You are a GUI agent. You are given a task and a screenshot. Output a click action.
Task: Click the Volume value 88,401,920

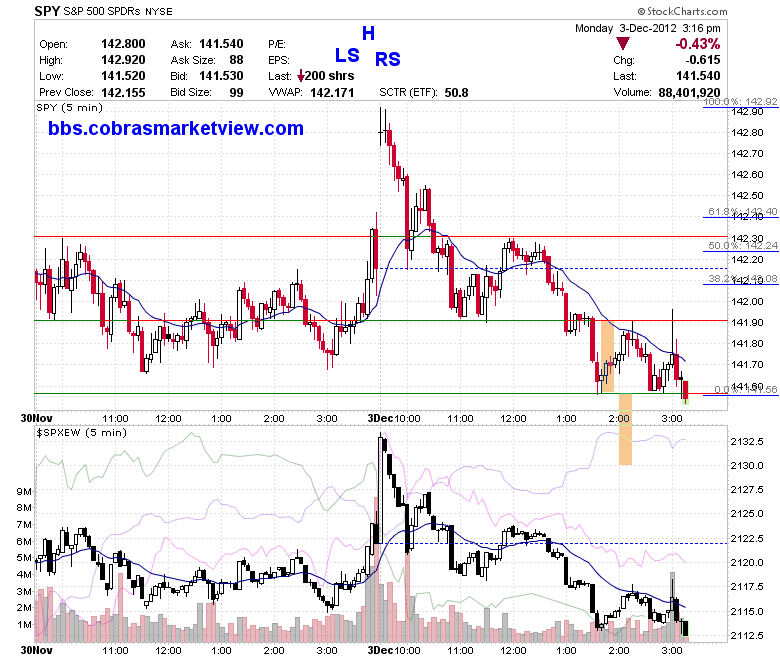click(x=689, y=93)
